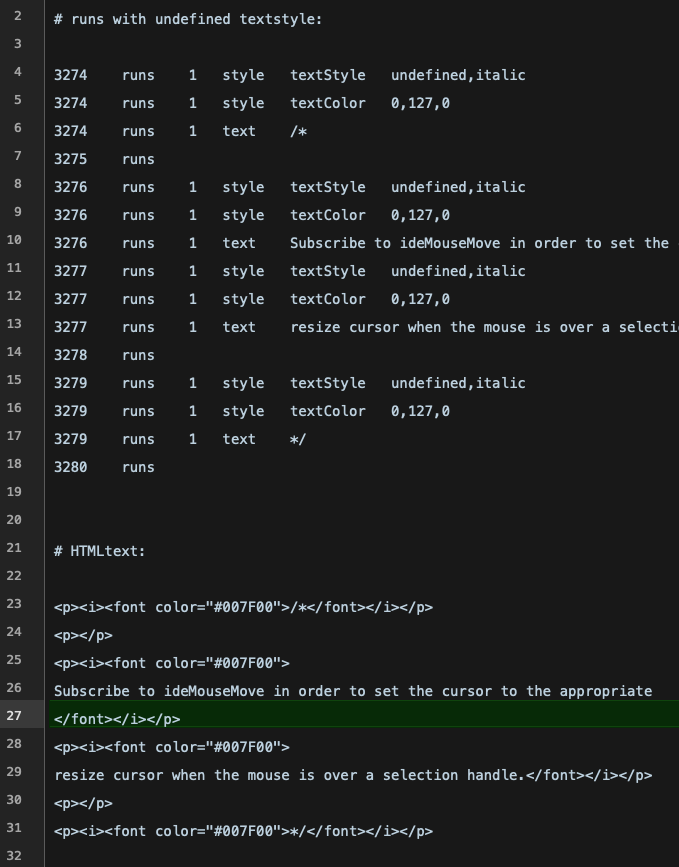Click the "3280" value on line 18
Viewport: 679px width, 867px height.
point(71,467)
